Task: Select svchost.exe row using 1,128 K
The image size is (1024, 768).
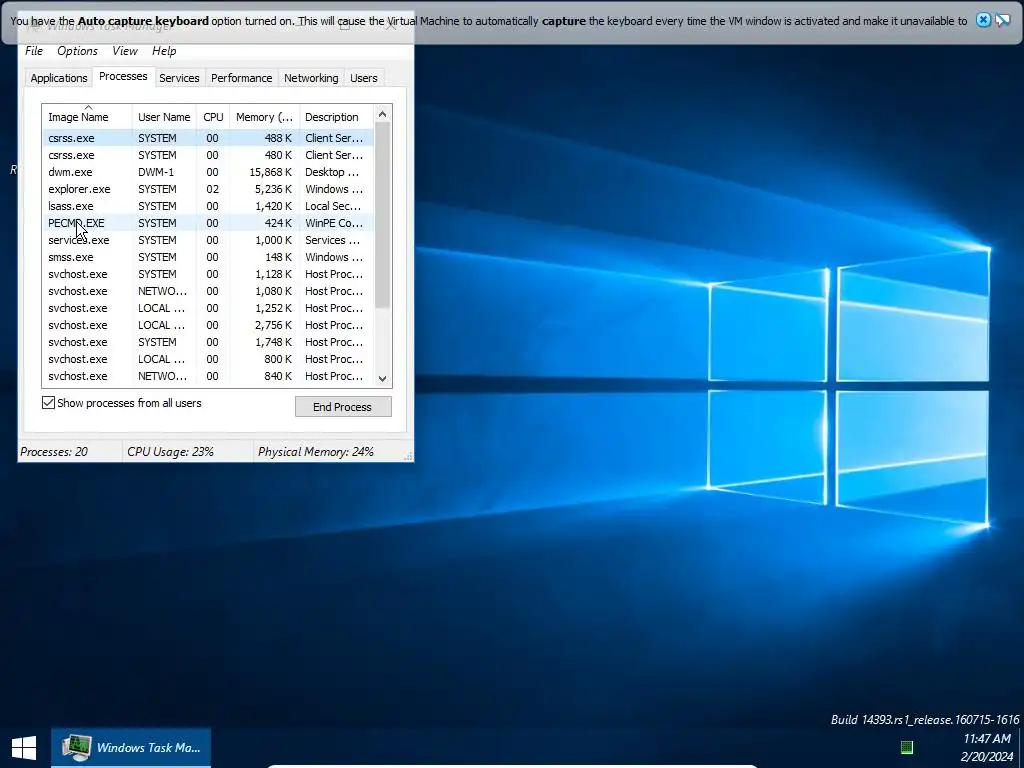Action: coord(208,274)
